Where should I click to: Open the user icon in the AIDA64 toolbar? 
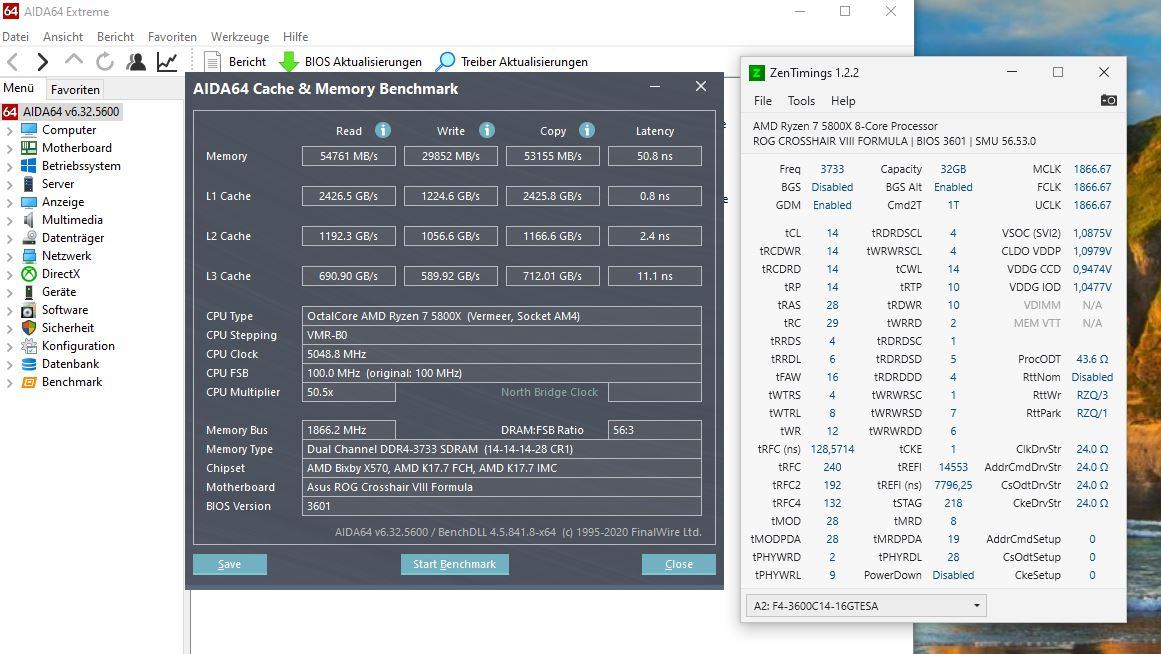135,61
